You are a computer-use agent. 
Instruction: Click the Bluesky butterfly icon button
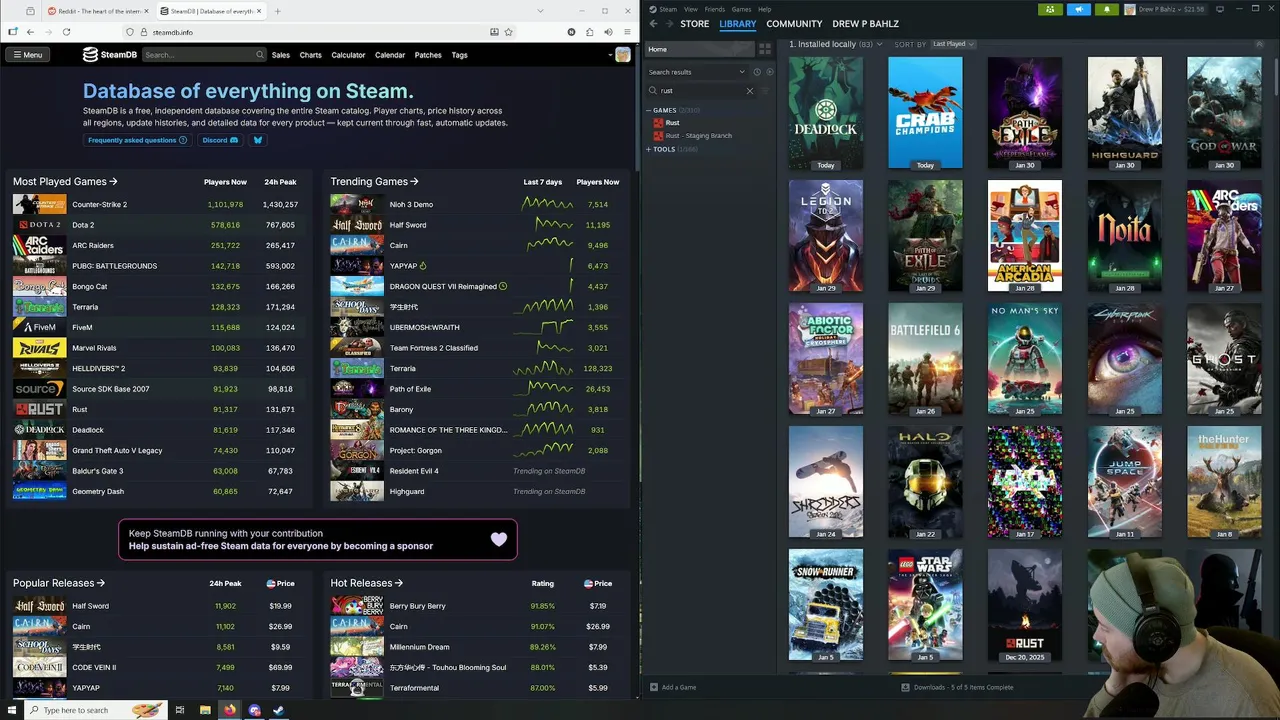click(x=257, y=140)
